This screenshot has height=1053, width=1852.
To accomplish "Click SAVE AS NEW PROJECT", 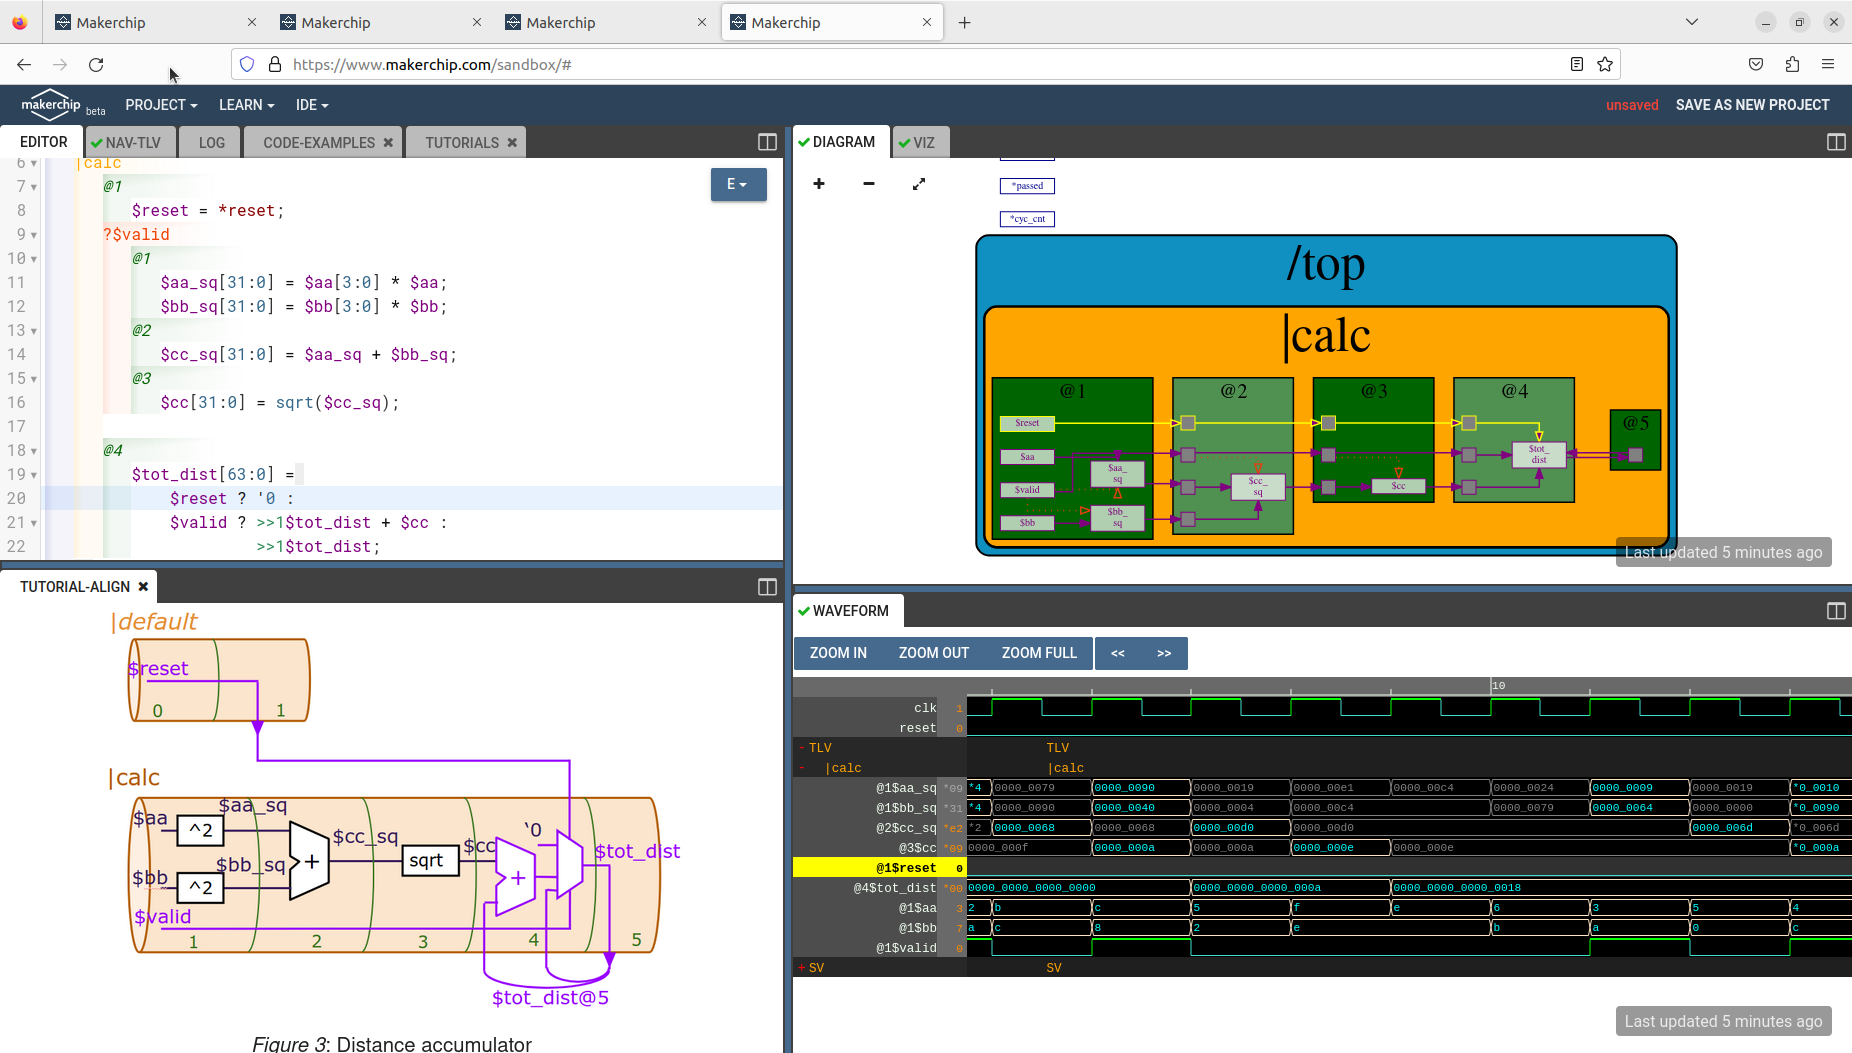I will pos(1751,104).
